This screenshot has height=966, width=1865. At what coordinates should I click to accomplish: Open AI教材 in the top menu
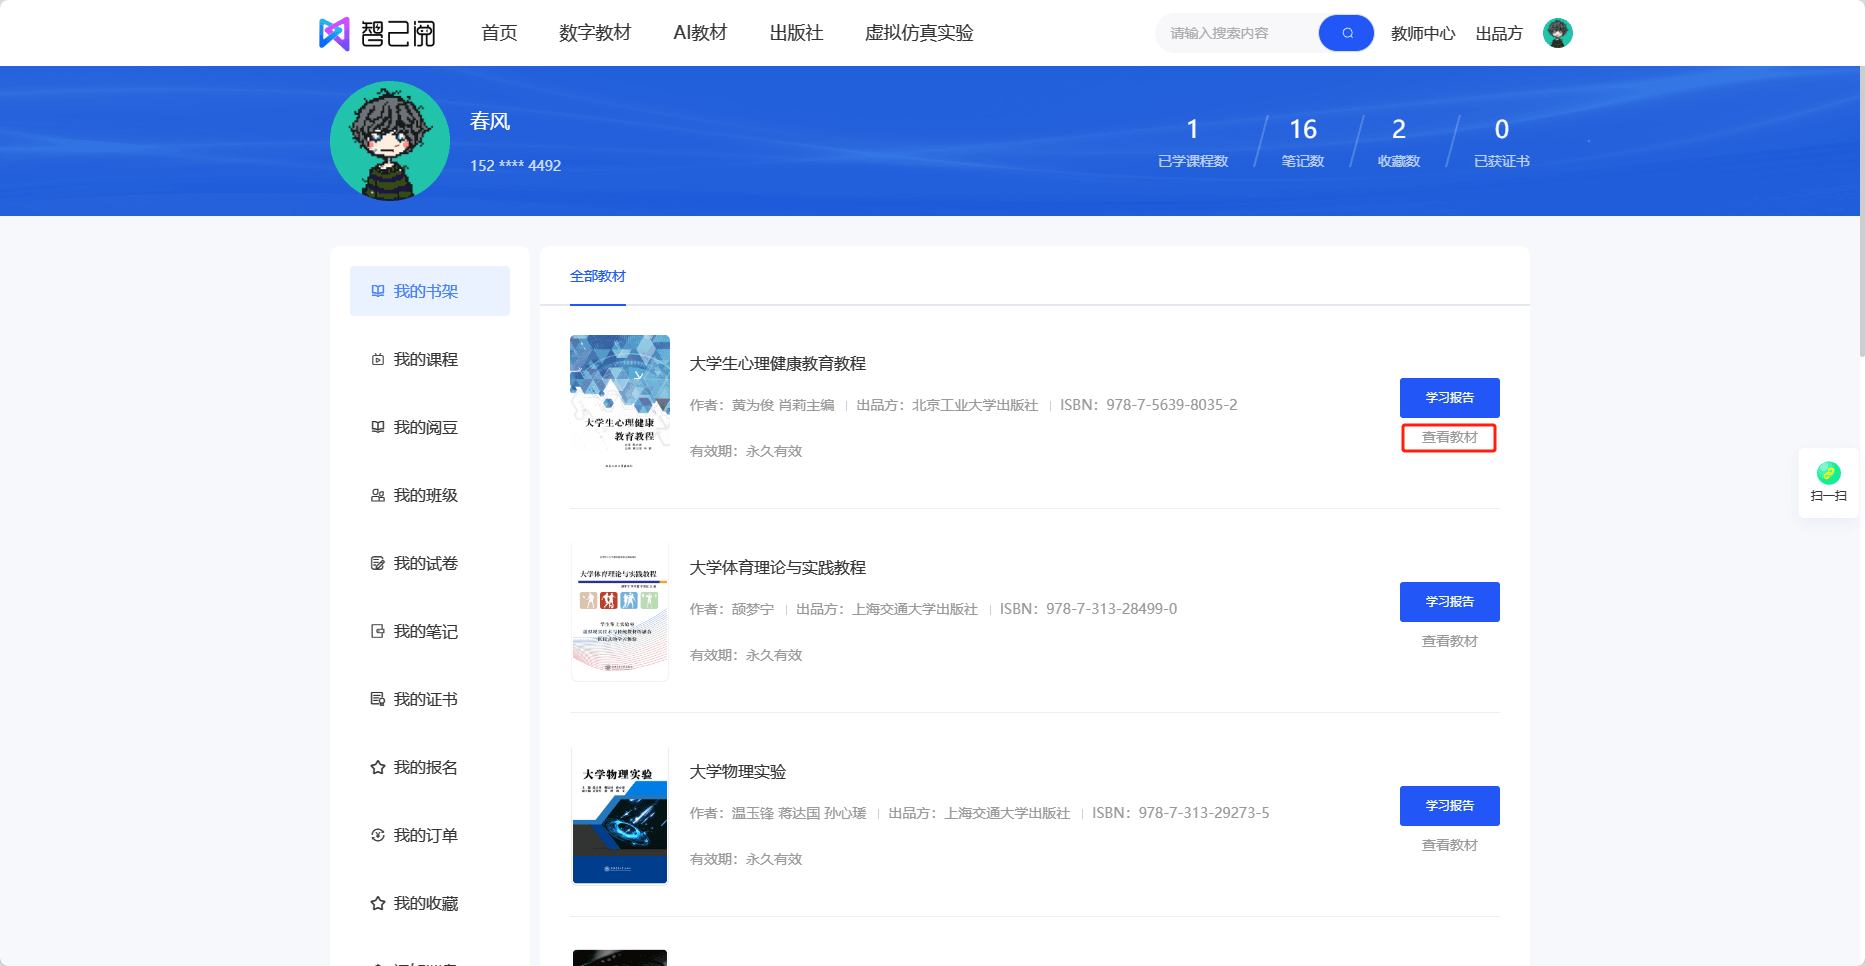[700, 33]
